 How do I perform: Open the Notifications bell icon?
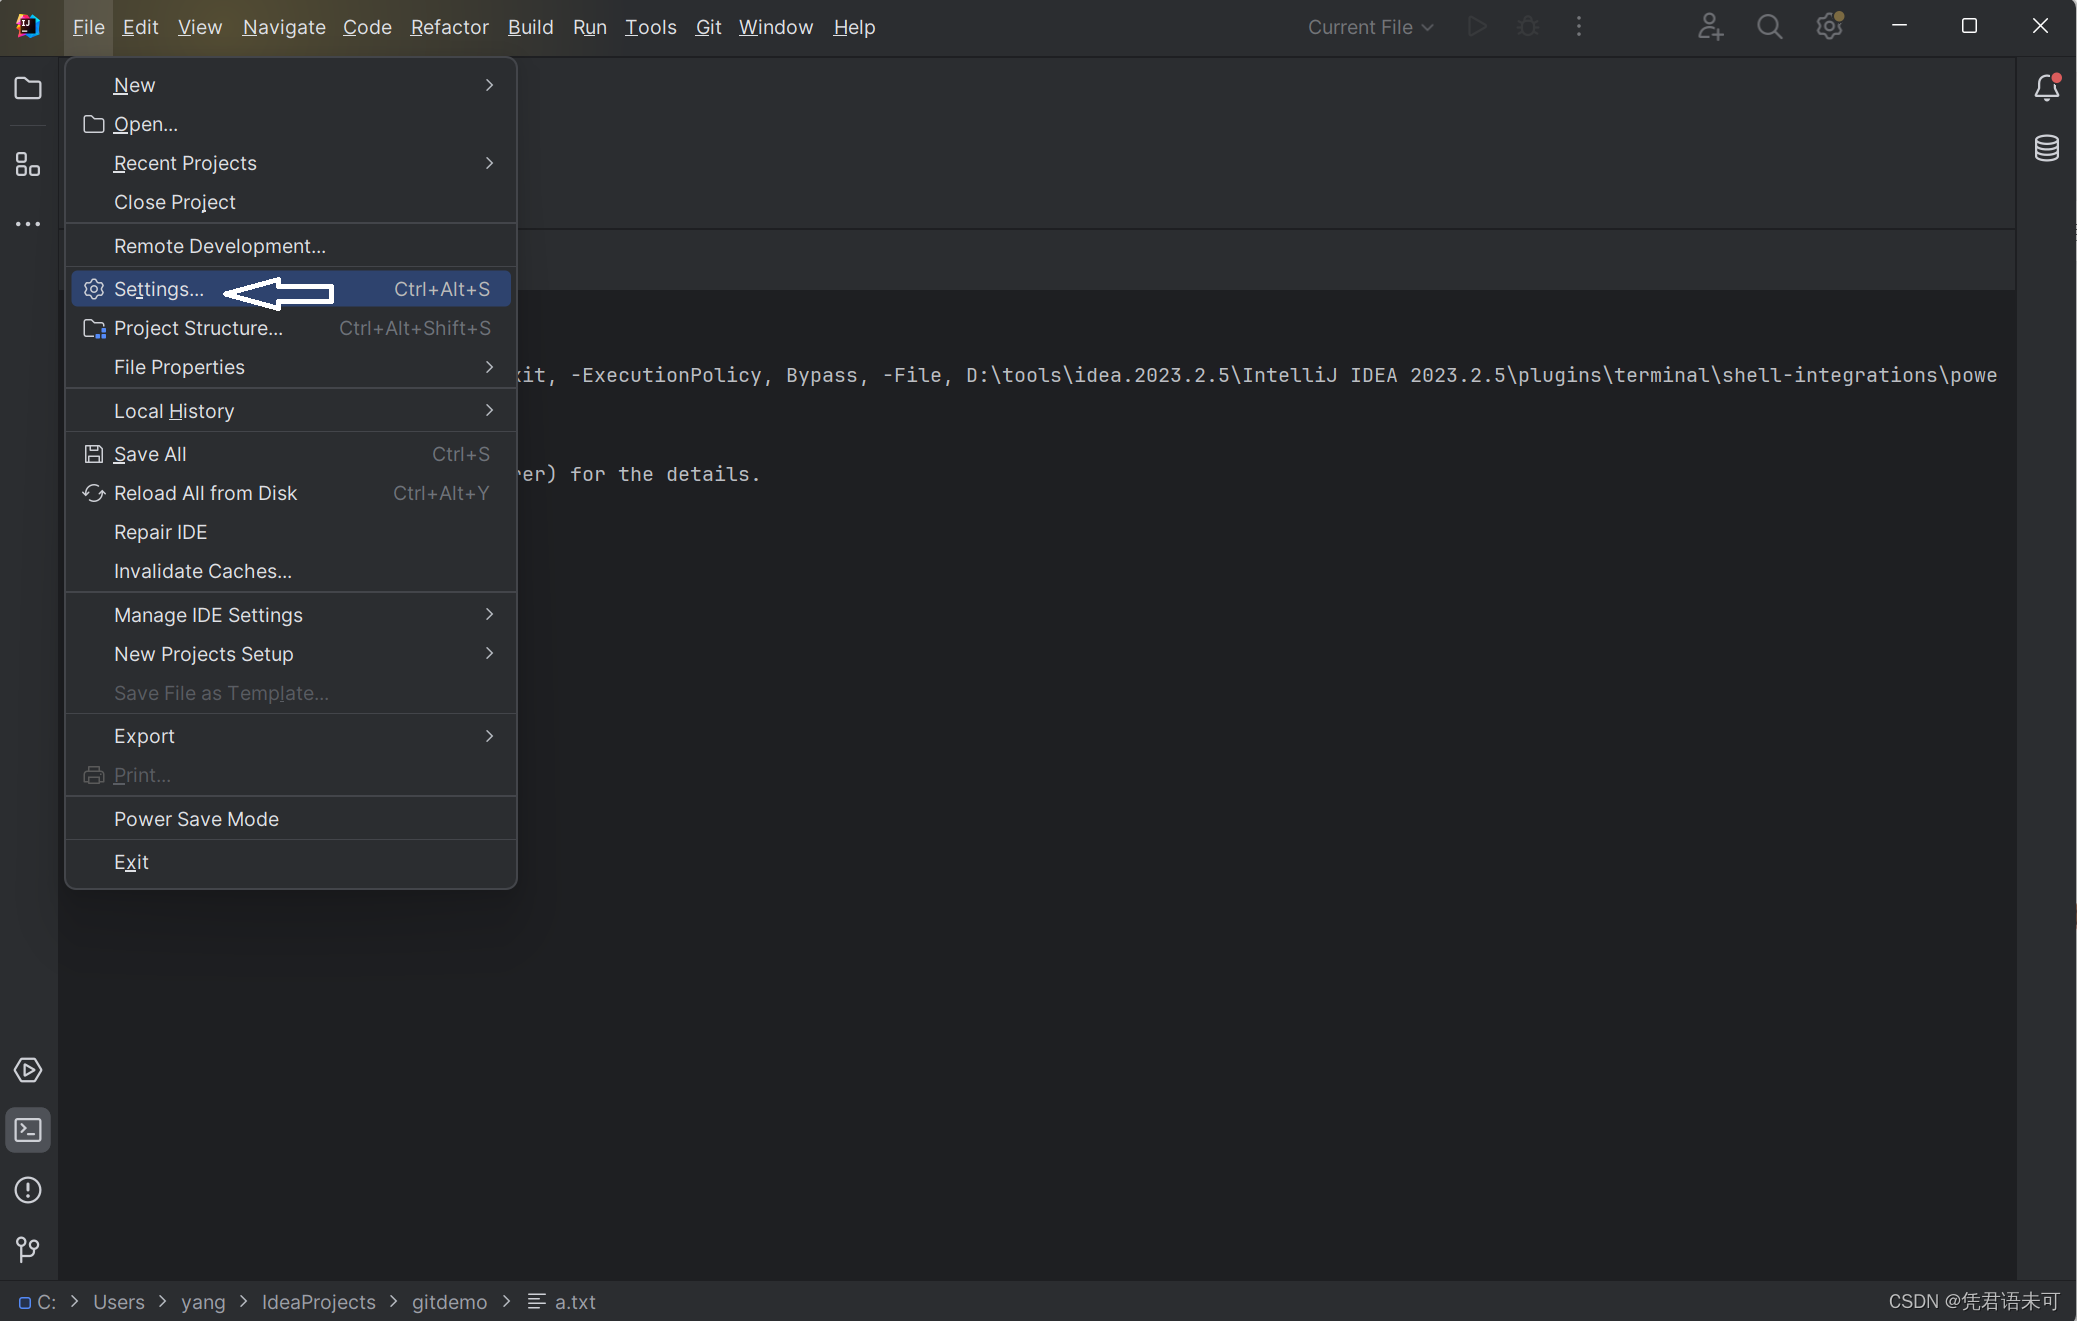click(2046, 89)
